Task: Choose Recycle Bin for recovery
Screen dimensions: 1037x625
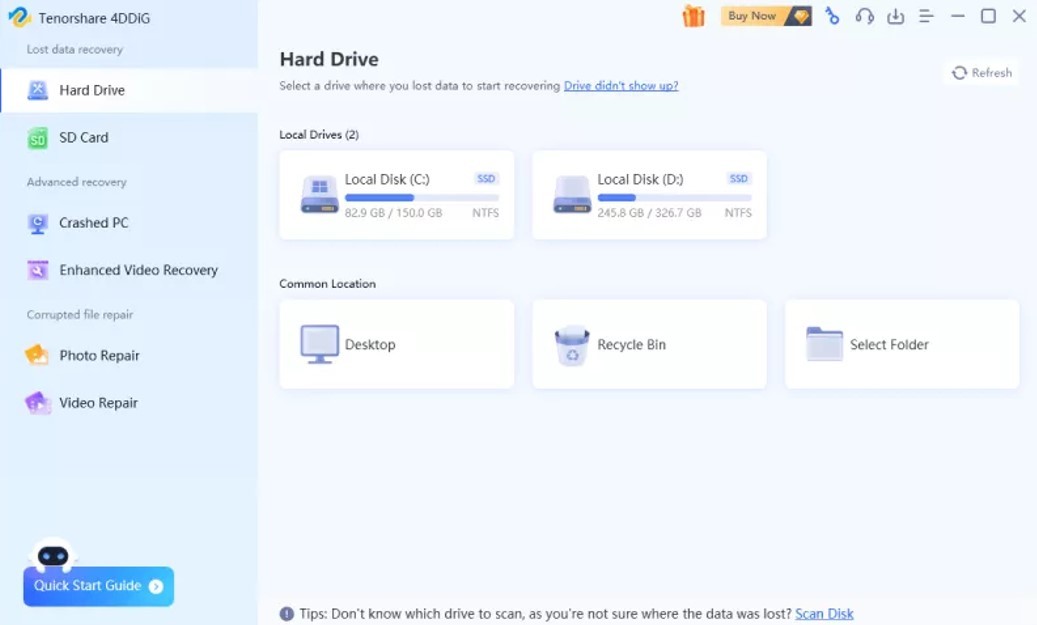Action: click(649, 344)
